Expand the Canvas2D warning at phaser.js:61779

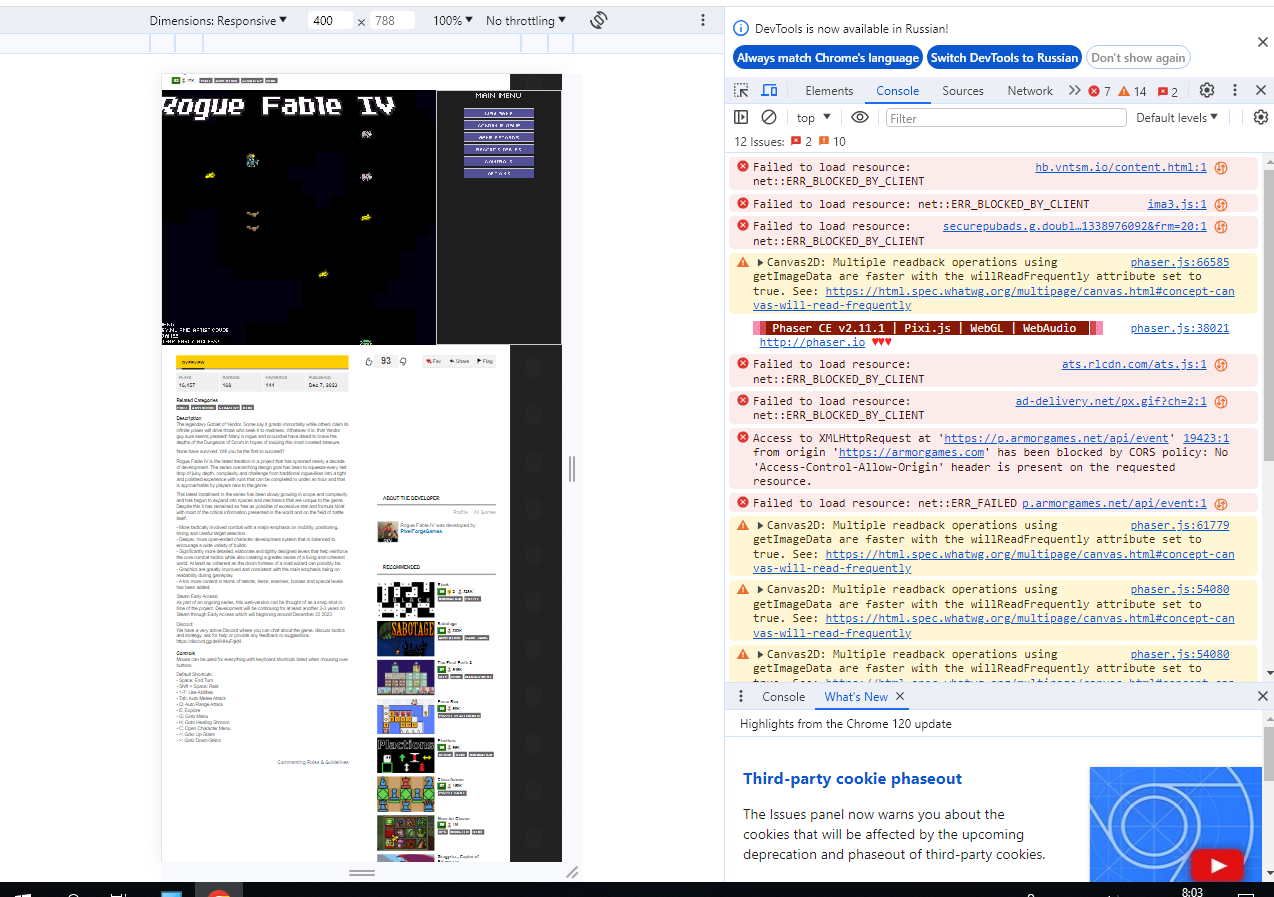coord(760,525)
